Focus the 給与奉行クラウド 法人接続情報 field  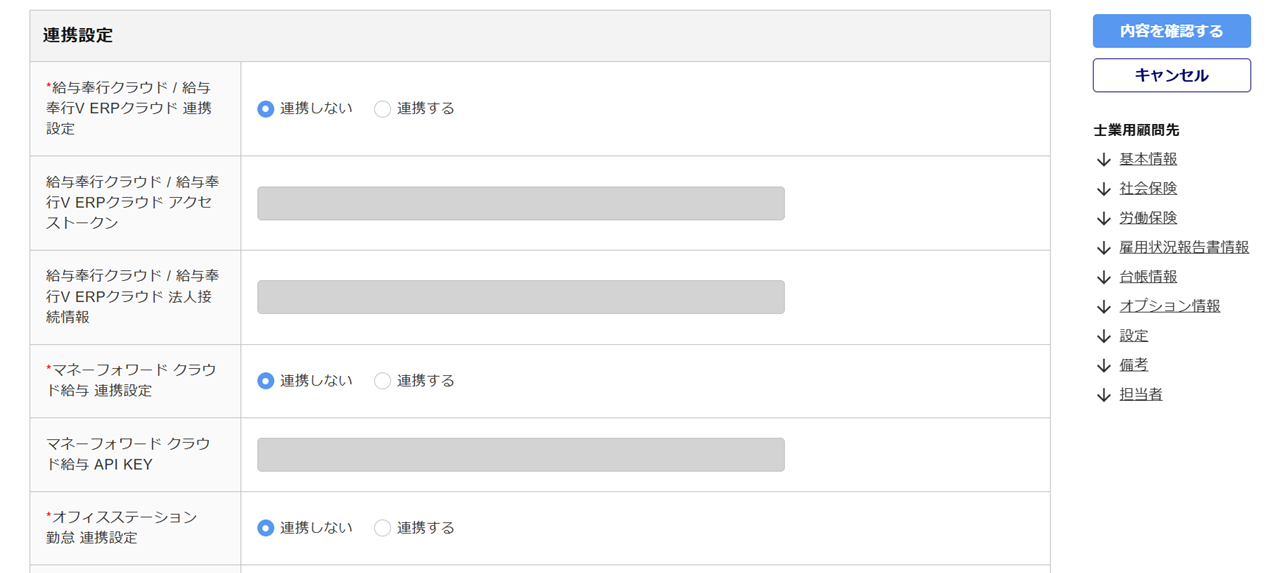click(x=520, y=297)
